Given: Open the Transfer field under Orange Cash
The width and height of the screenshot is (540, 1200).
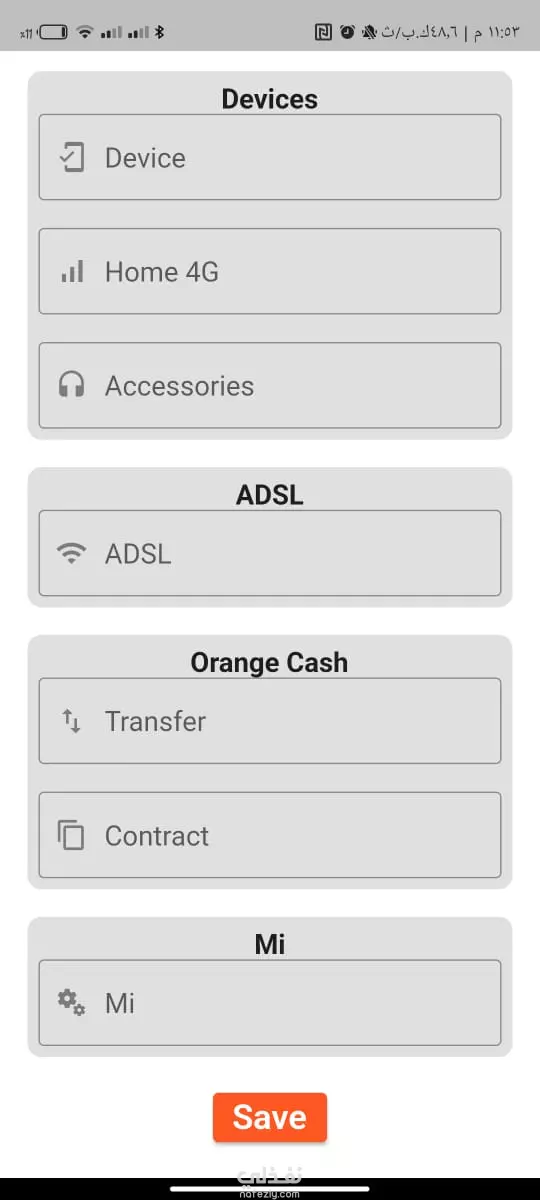Looking at the screenshot, I should click(x=270, y=721).
